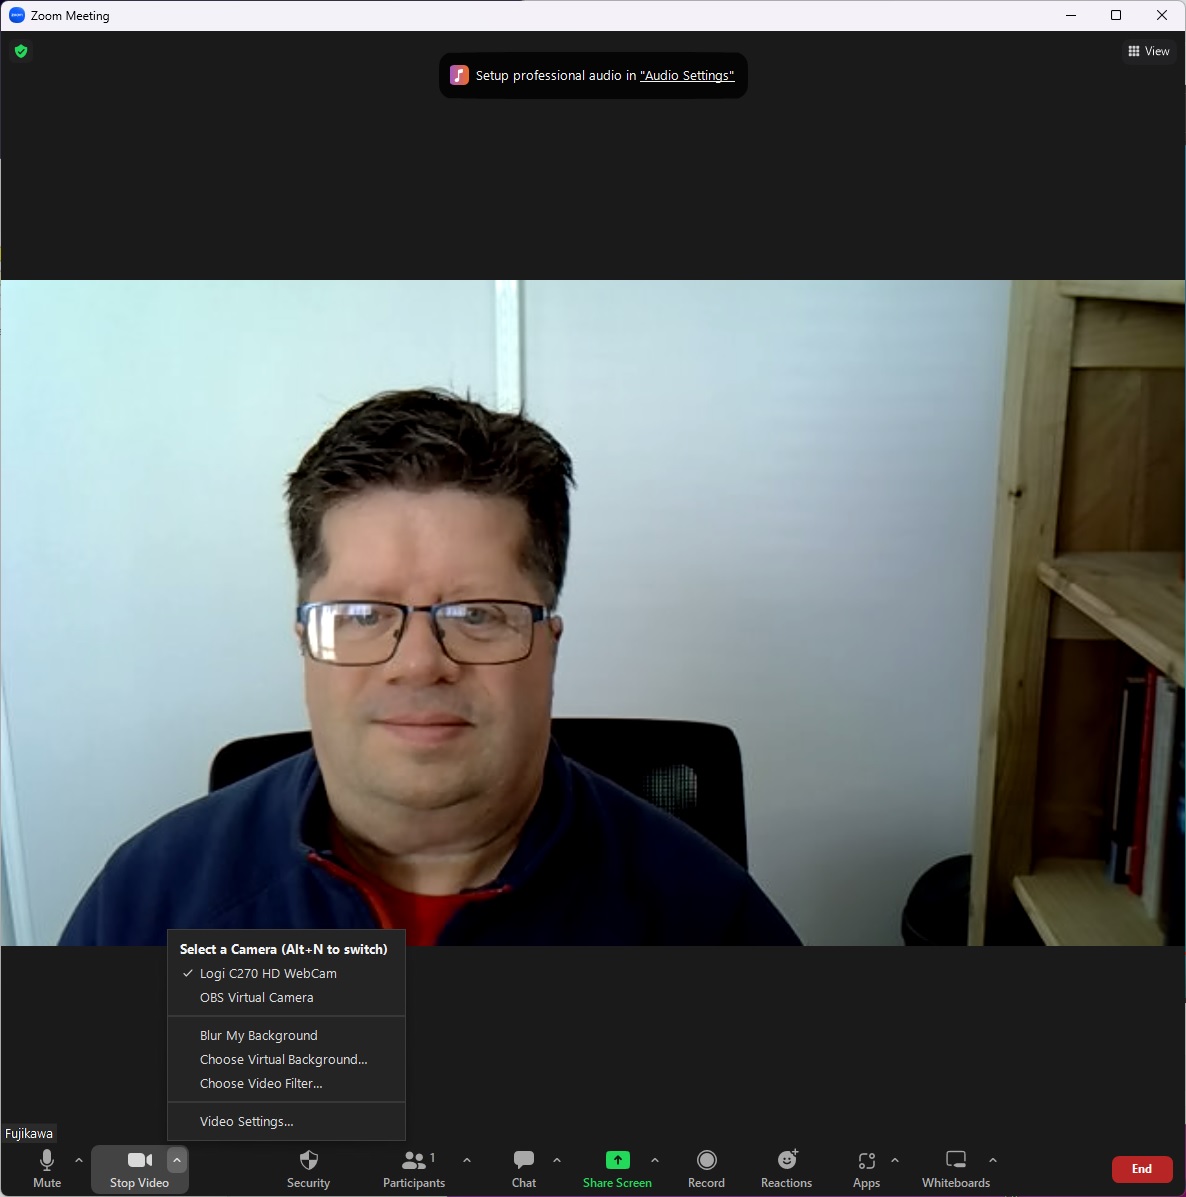Open the Reactions smiley menu
Screen dimensions: 1186x1197
(786, 1167)
